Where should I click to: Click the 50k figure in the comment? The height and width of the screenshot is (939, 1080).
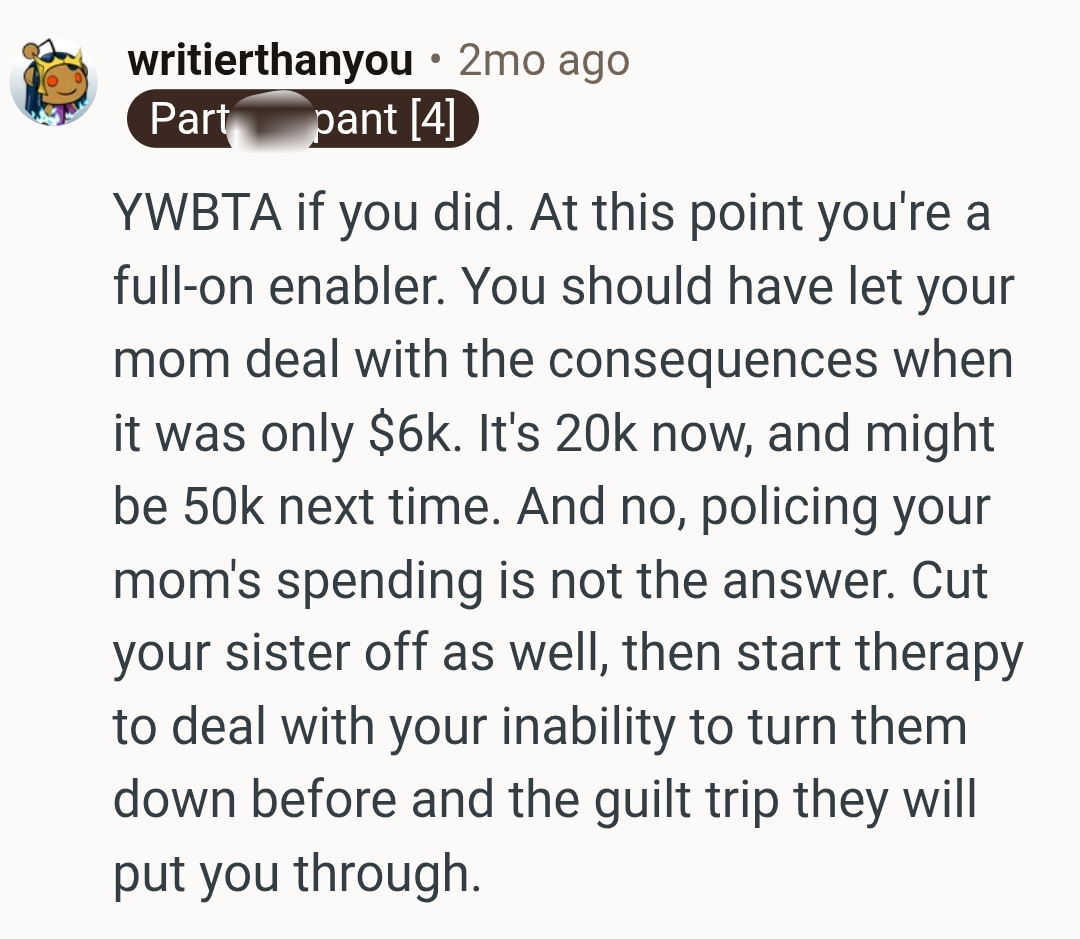[x=223, y=506]
